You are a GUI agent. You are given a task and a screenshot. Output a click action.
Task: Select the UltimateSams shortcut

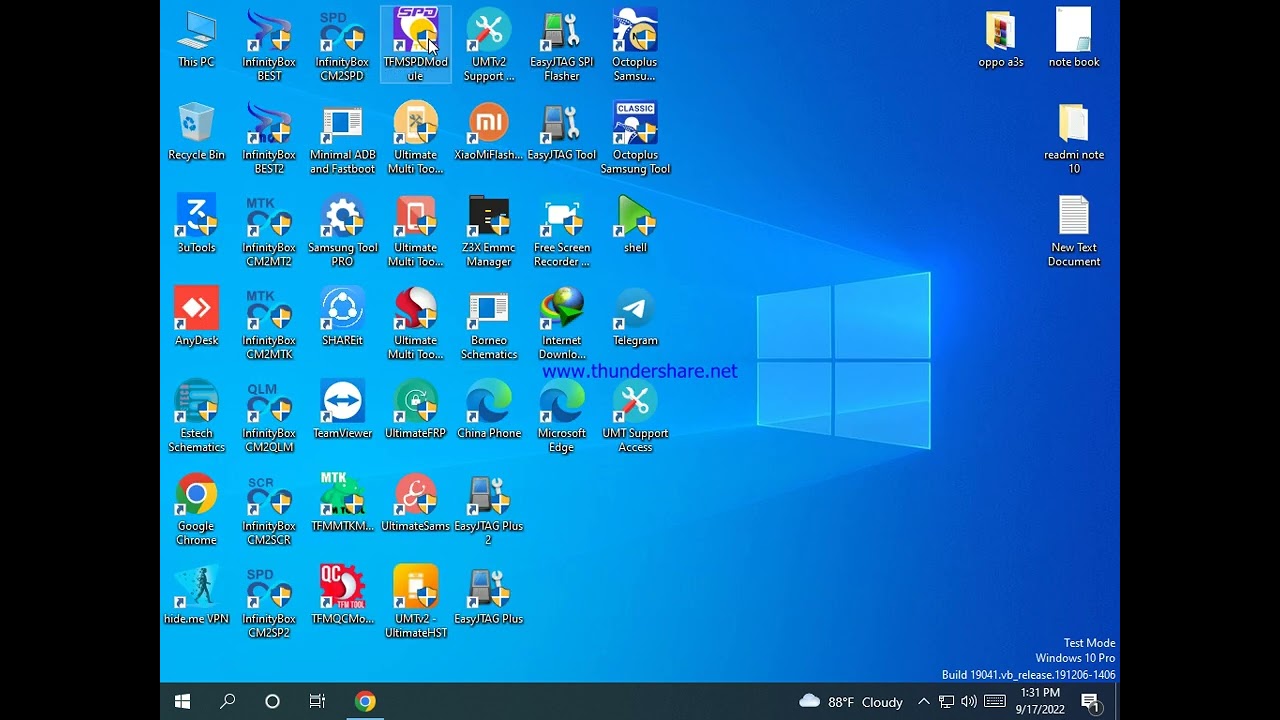click(x=415, y=504)
